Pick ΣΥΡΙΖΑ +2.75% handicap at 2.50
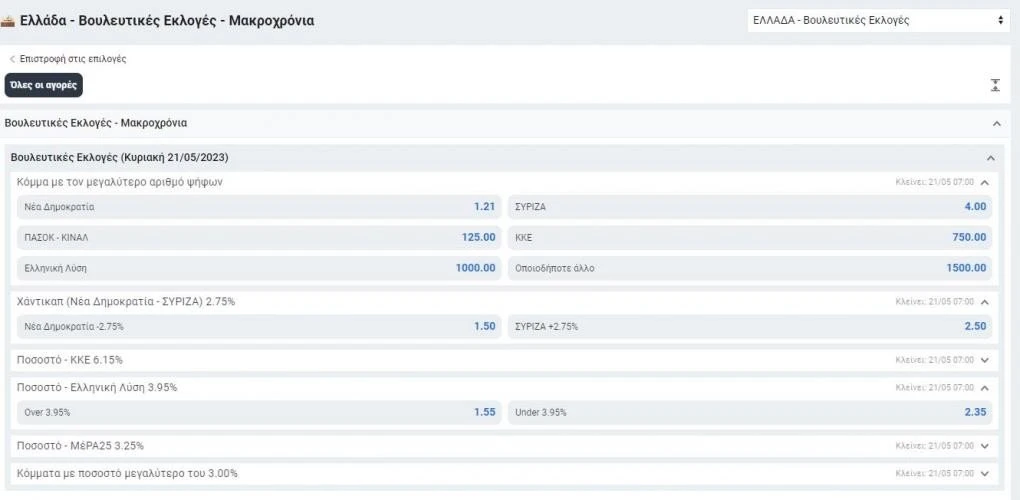Screen dimensions: 1020x500 point(750,326)
